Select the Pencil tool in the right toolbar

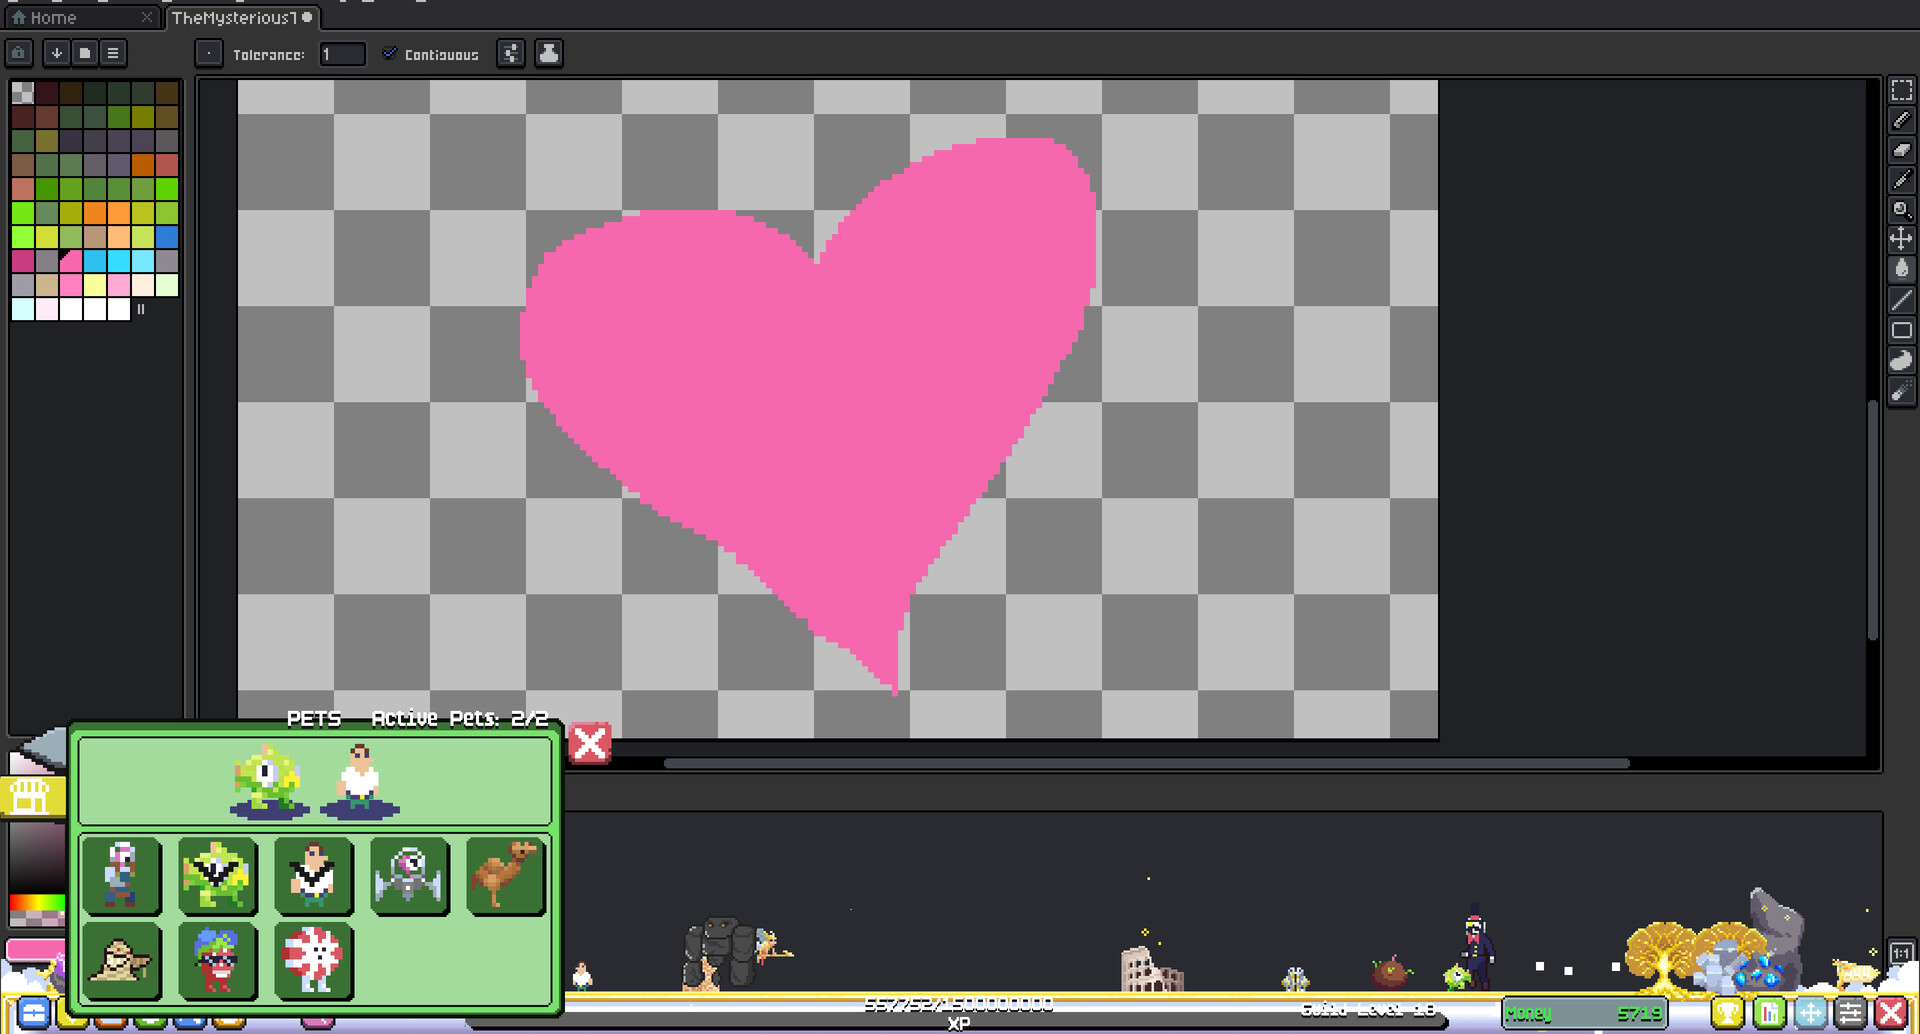(1902, 120)
